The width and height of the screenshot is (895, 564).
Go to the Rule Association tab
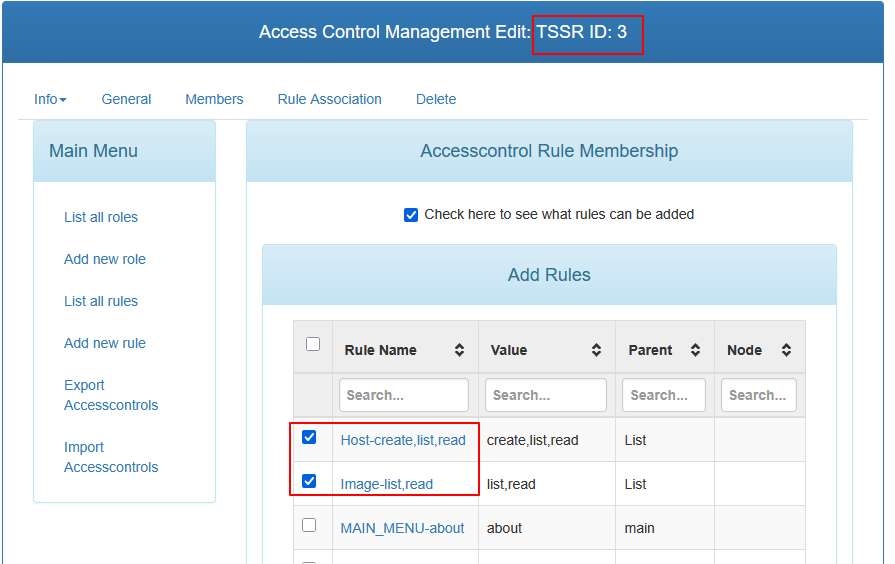coord(329,99)
